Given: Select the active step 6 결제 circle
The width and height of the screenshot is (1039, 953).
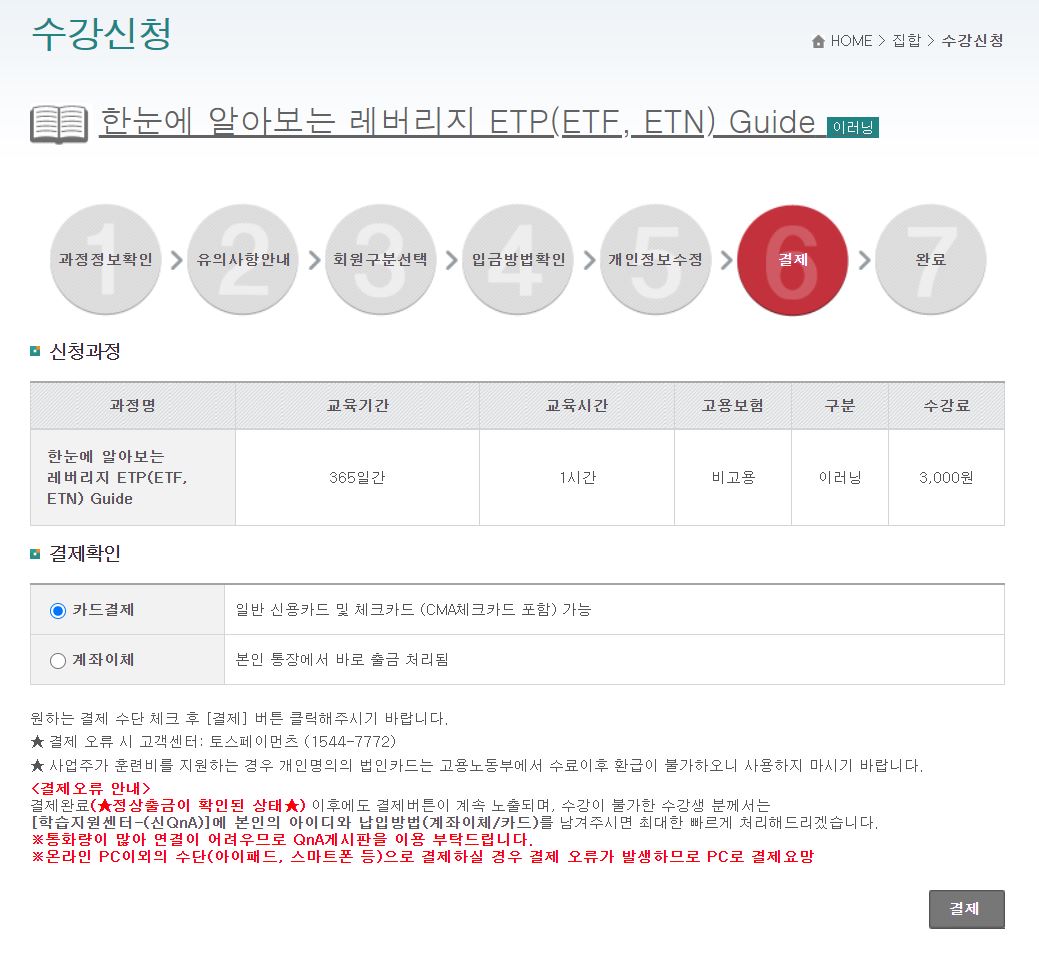Looking at the screenshot, I should (x=793, y=259).
